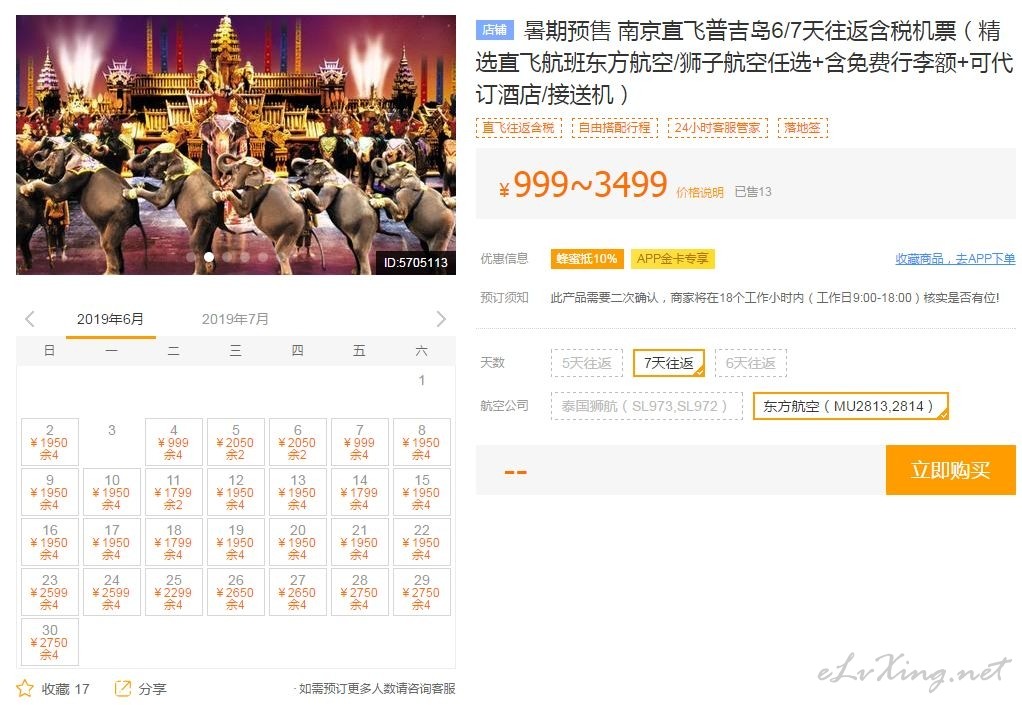Viewport: 1022px width, 705px height.
Task: Select the 7天往返 option
Action: click(x=669, y=363)
